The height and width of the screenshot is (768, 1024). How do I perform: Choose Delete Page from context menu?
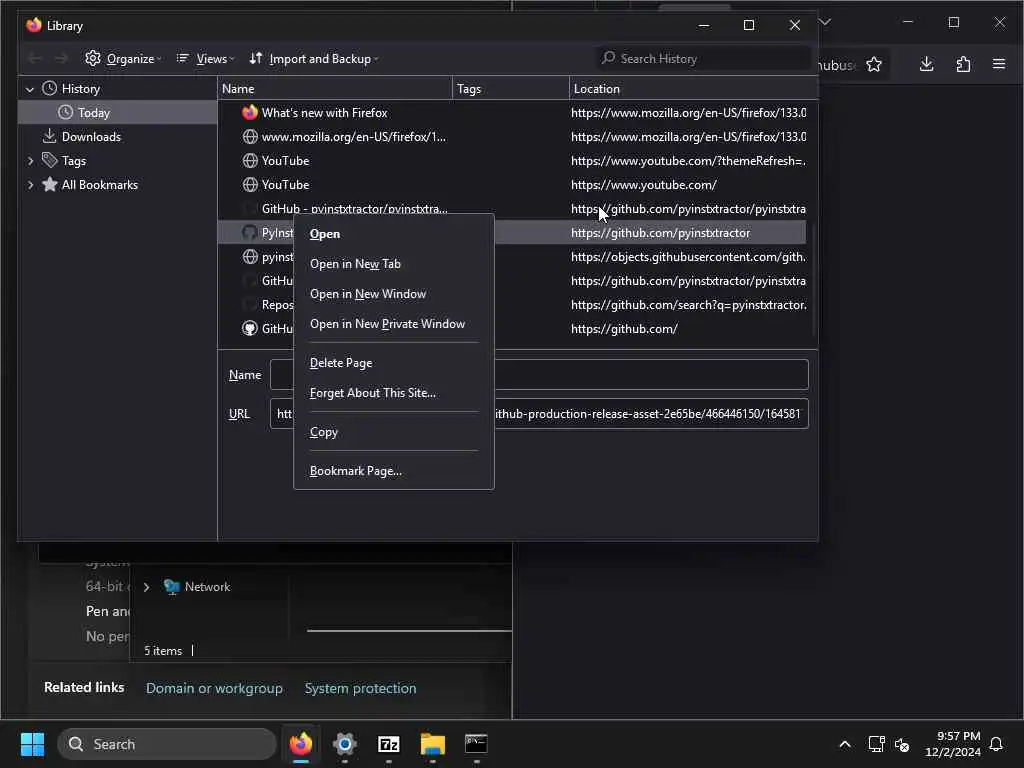point(394,363)
